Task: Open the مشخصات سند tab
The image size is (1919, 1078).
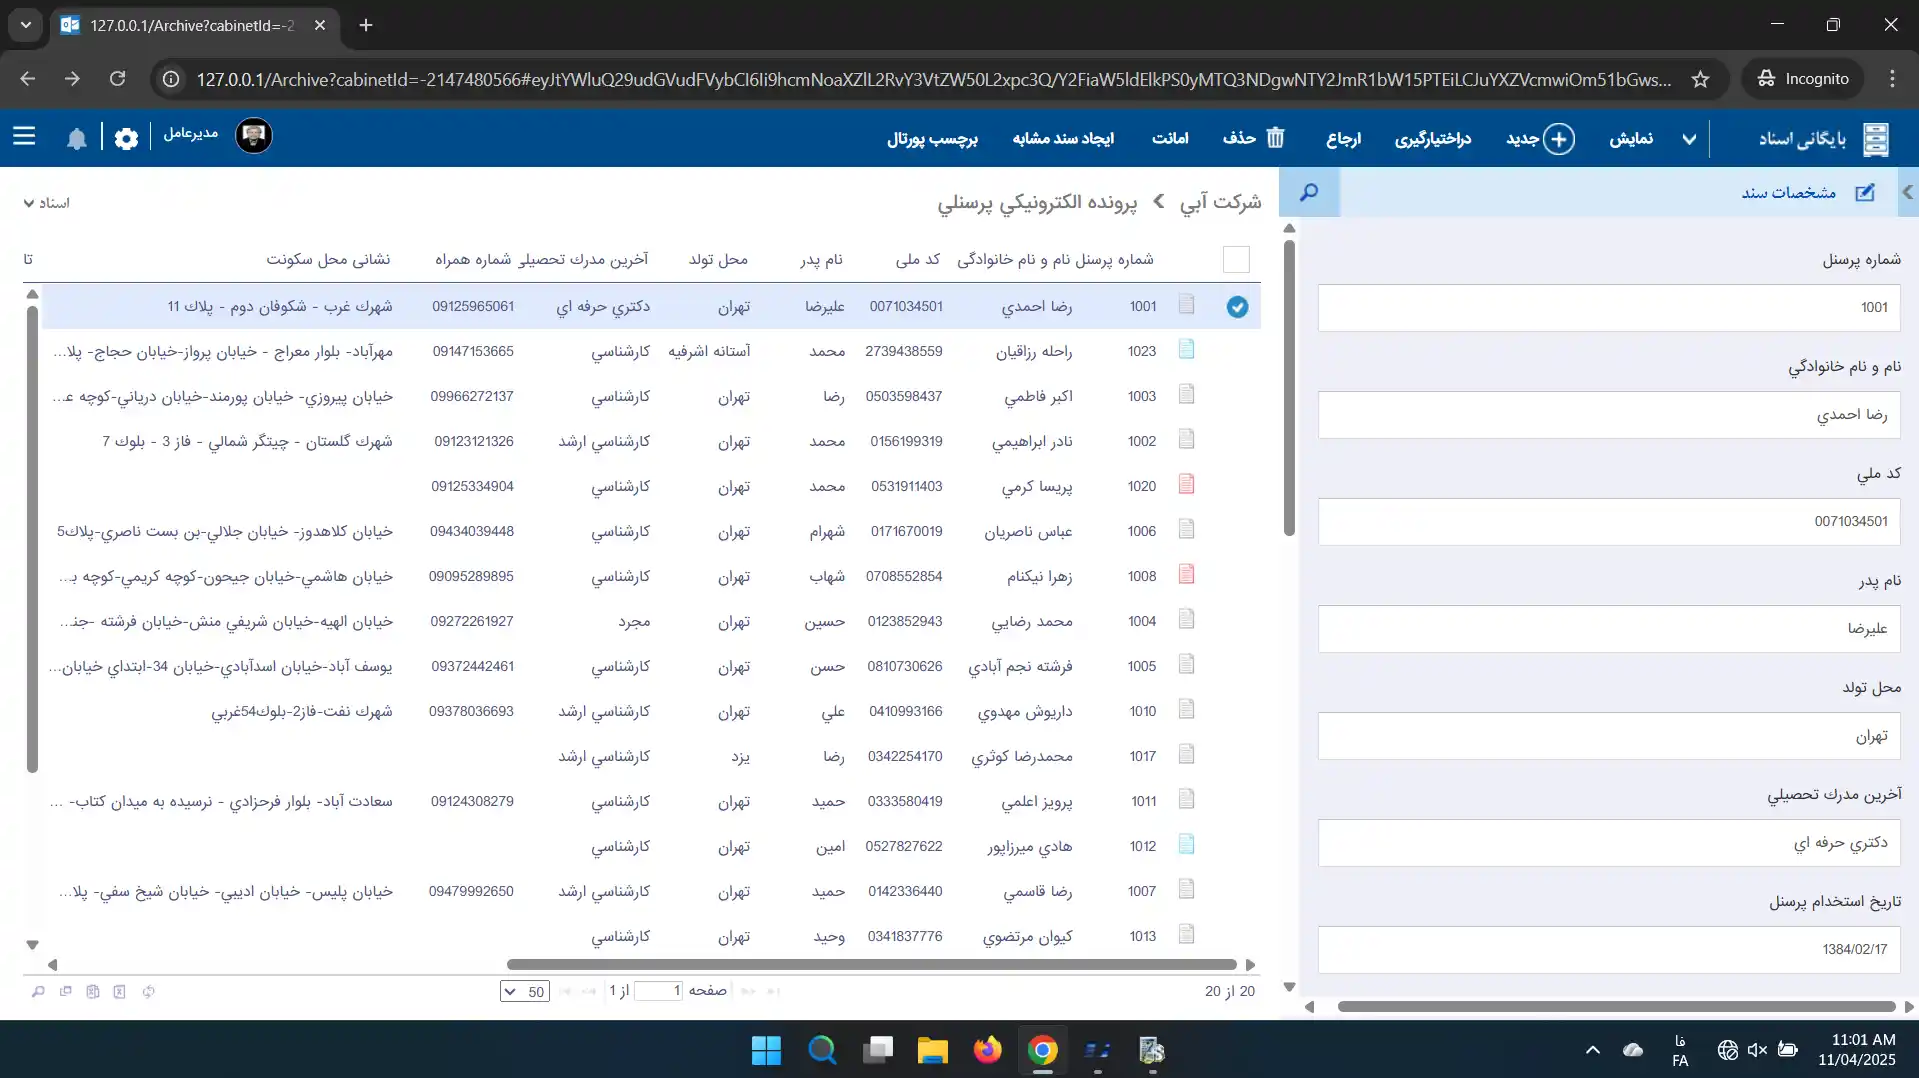Action: tap(1788, 192)
